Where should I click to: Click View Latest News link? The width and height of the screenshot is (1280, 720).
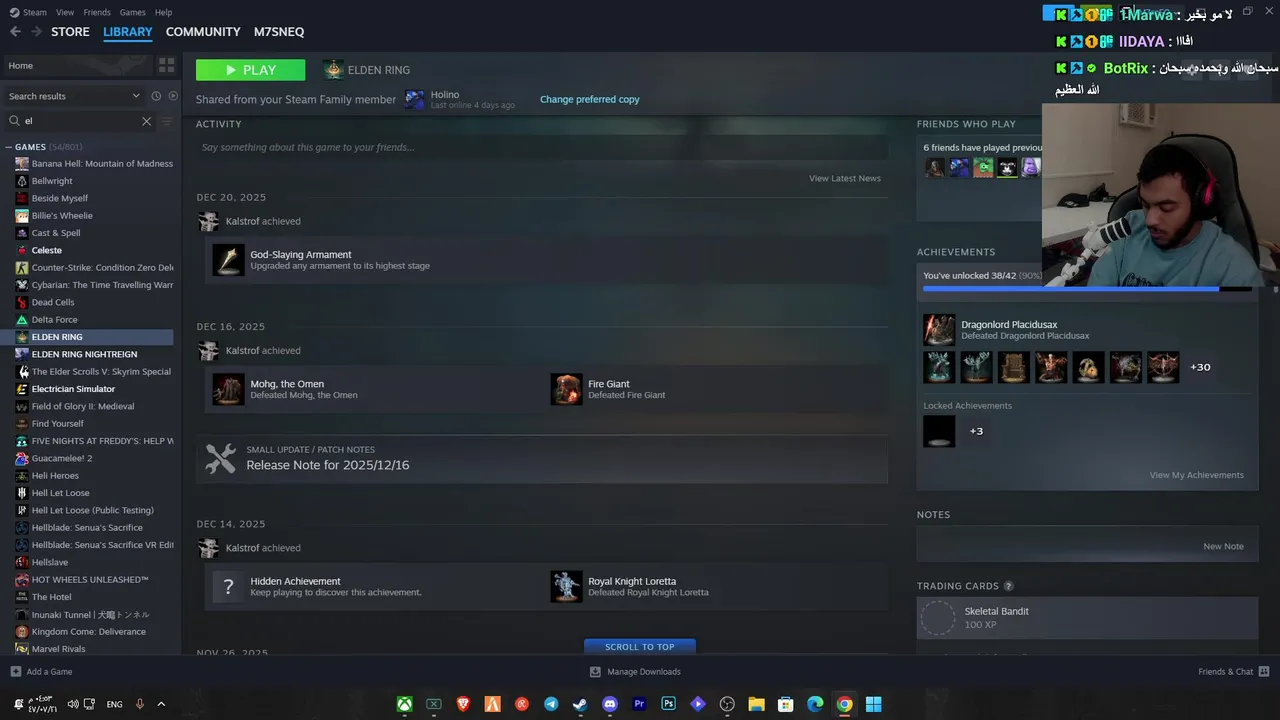[845, 178]
